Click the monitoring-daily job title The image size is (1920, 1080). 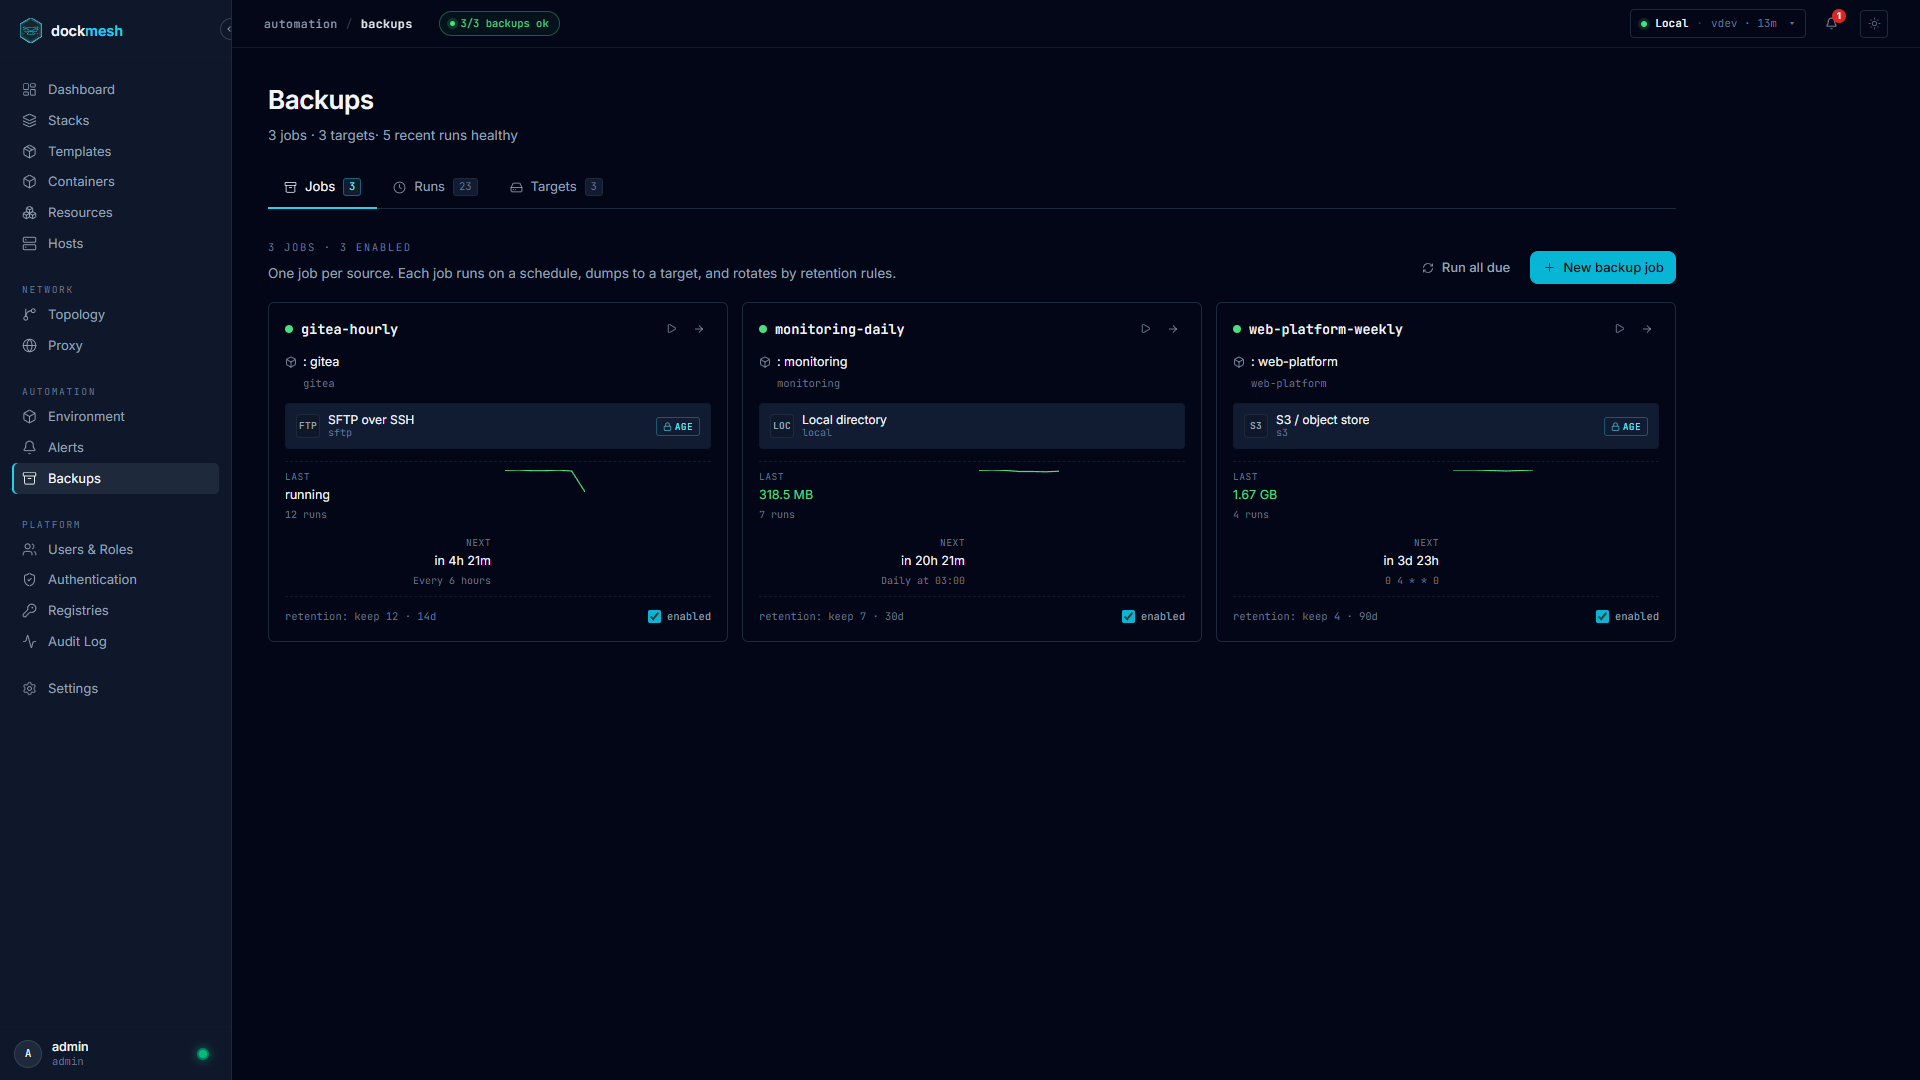click(839, 329)
